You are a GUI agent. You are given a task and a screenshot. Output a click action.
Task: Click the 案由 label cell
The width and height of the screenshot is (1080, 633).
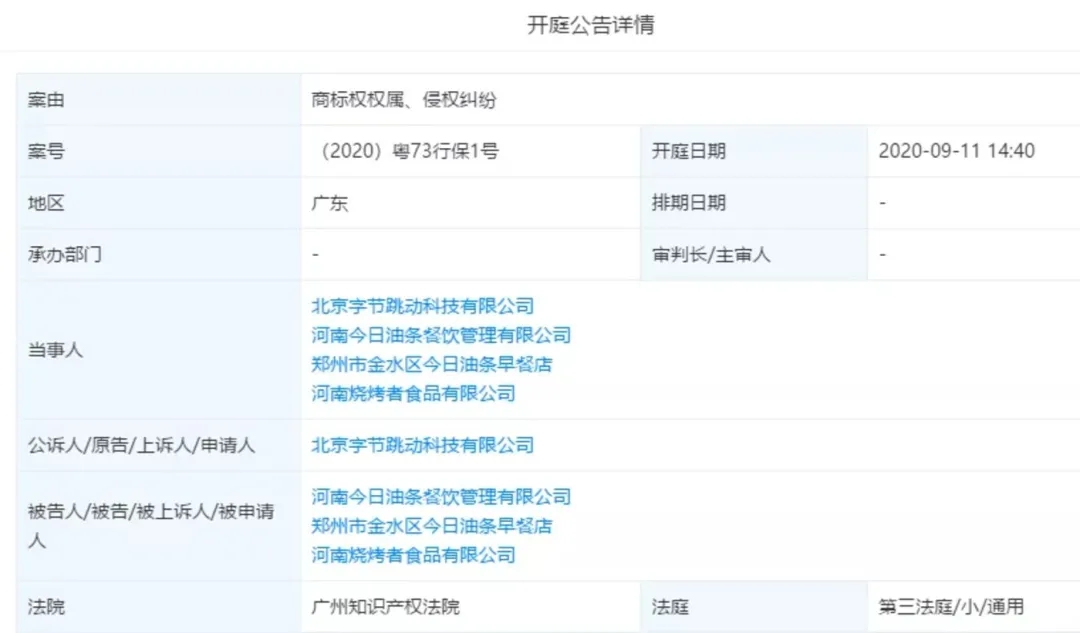(x=46, y=100)
